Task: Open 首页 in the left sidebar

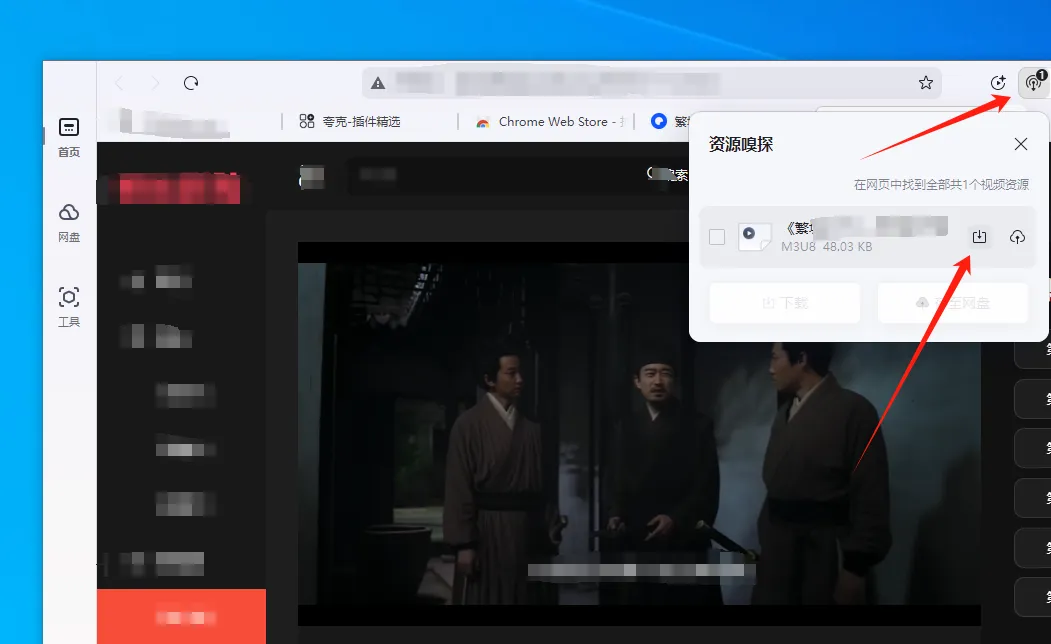Action: tap(69, 137)
